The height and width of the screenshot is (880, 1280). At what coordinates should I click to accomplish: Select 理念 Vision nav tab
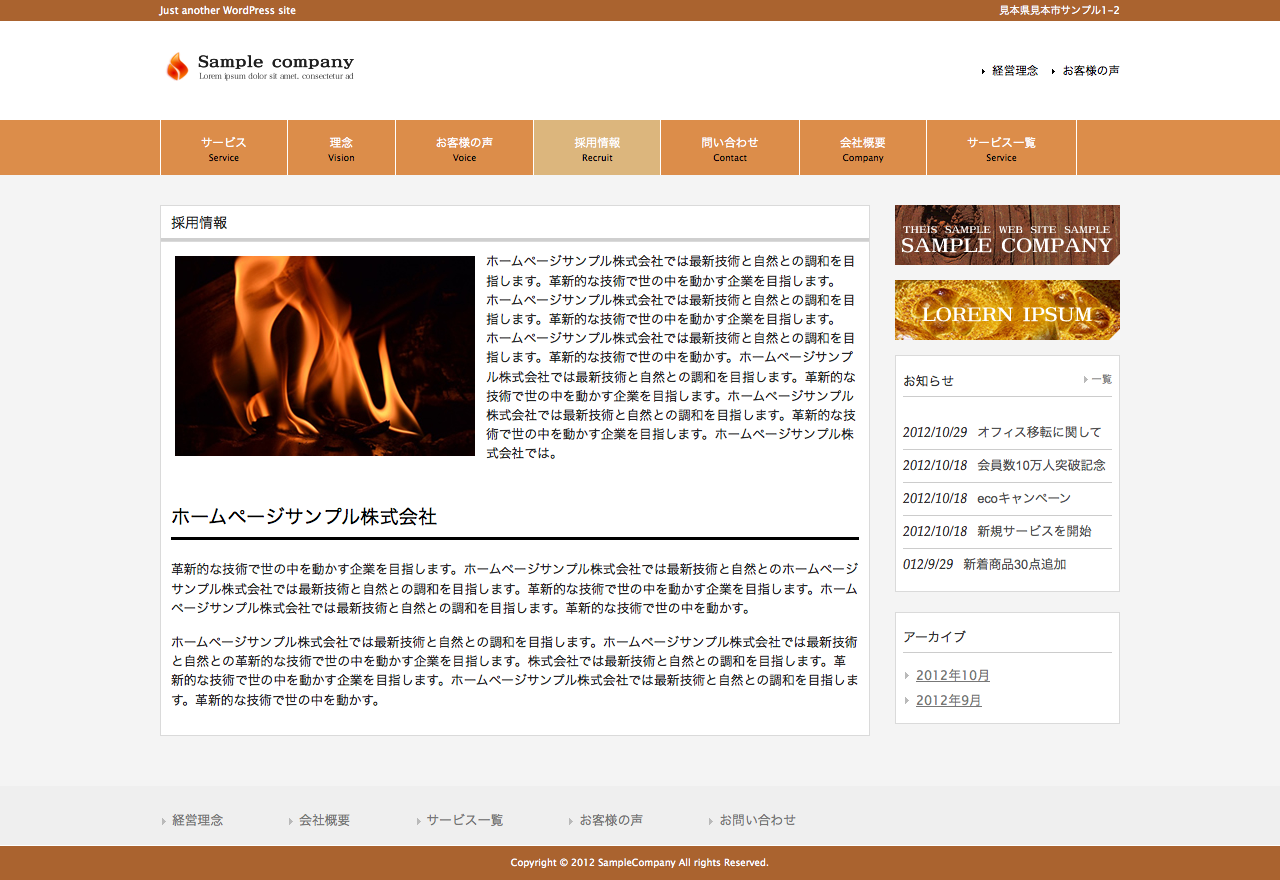341,148
